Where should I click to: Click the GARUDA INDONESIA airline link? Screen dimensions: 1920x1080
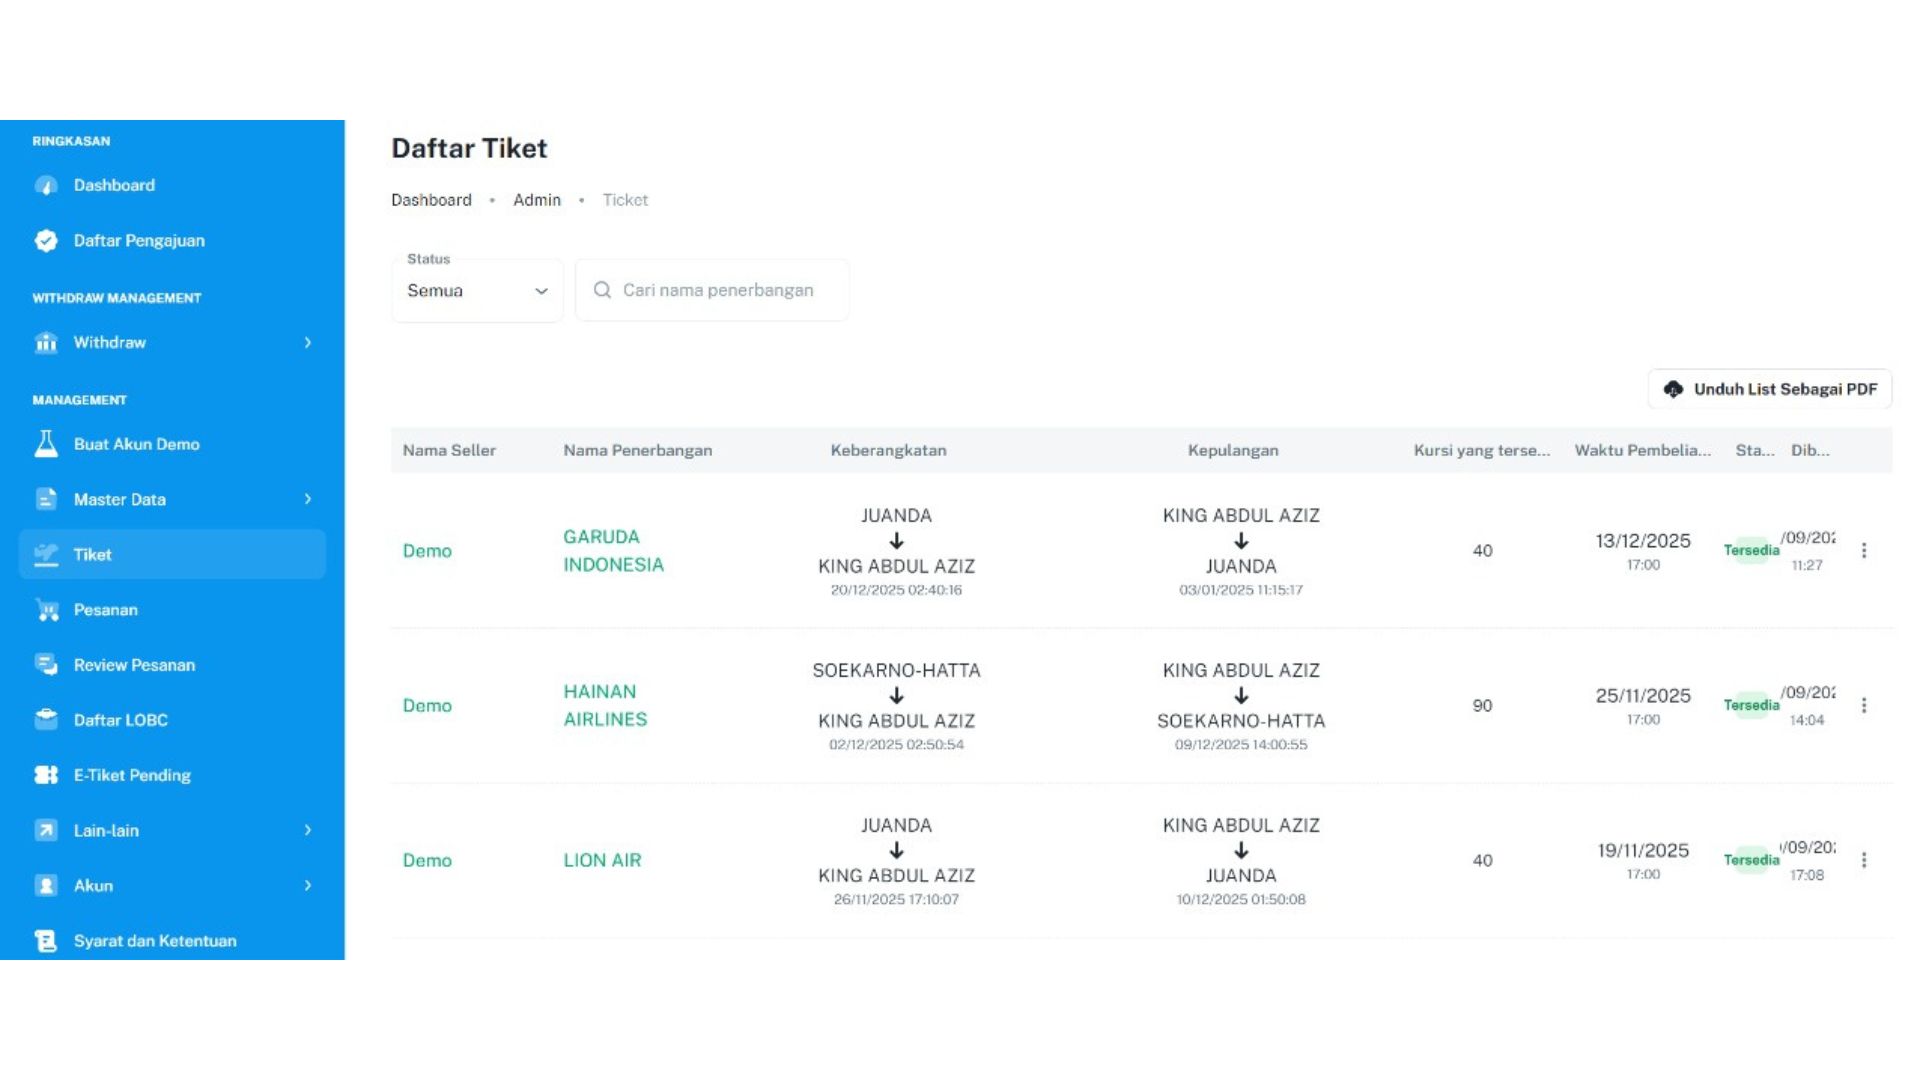[x=613, y=551]
